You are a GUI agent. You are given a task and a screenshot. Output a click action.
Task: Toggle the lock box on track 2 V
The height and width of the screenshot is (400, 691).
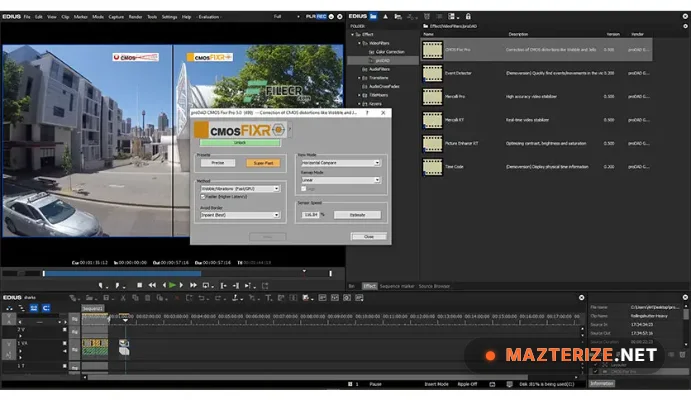click(65, 330)
